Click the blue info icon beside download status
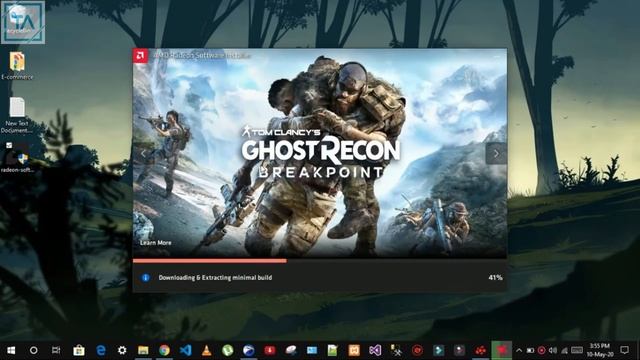The height and width of the screenshot is (360, 640). pyautogui.click(x=145, y=278)
